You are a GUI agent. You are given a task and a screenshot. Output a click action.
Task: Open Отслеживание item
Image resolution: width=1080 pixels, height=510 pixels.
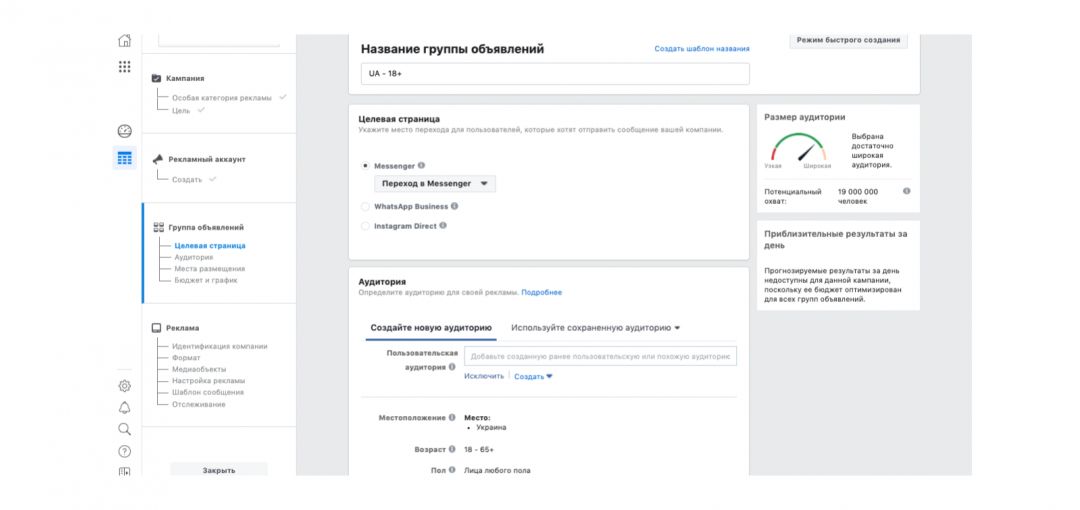click(x=198, y=404)
